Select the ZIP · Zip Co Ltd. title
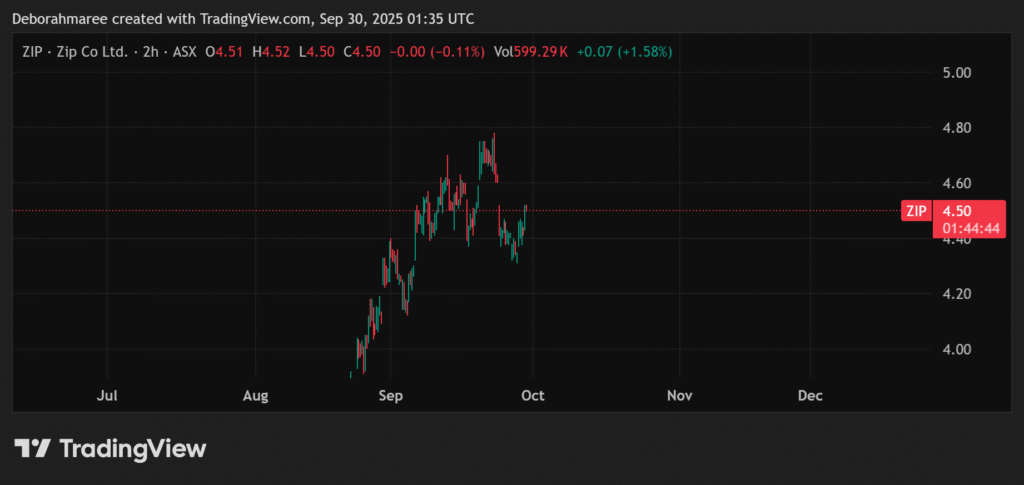The height and width of the screenshot is (485, 1024). pyautogui.click(x=75, y=51)
